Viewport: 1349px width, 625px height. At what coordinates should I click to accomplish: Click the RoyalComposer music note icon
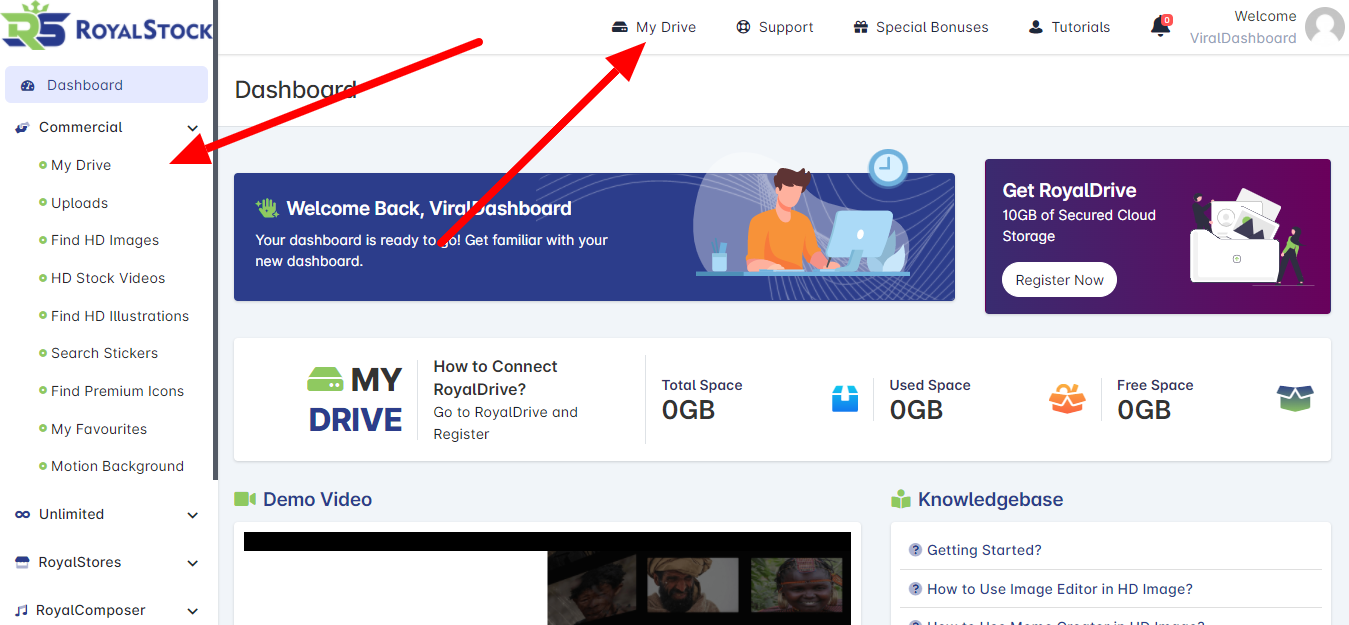coord(22,610)
